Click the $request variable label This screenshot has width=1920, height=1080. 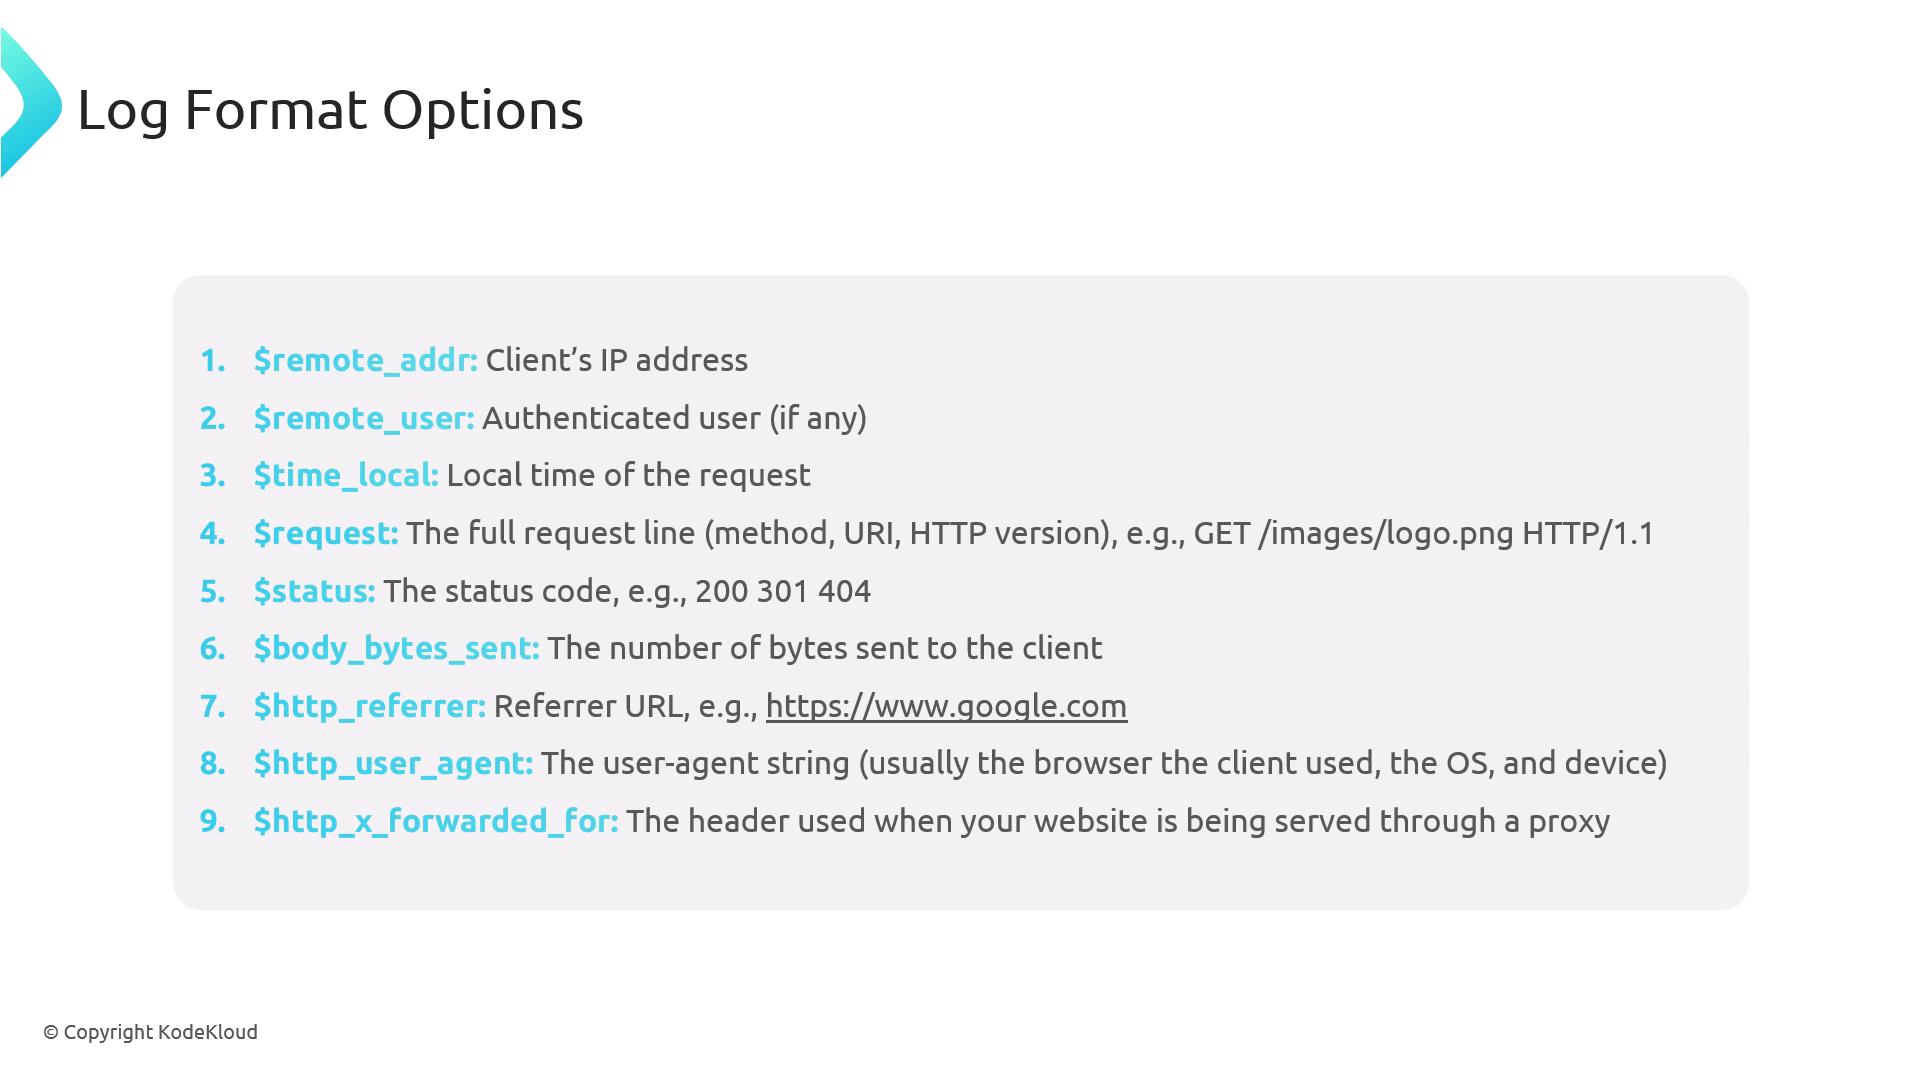[x=325, y=533]
